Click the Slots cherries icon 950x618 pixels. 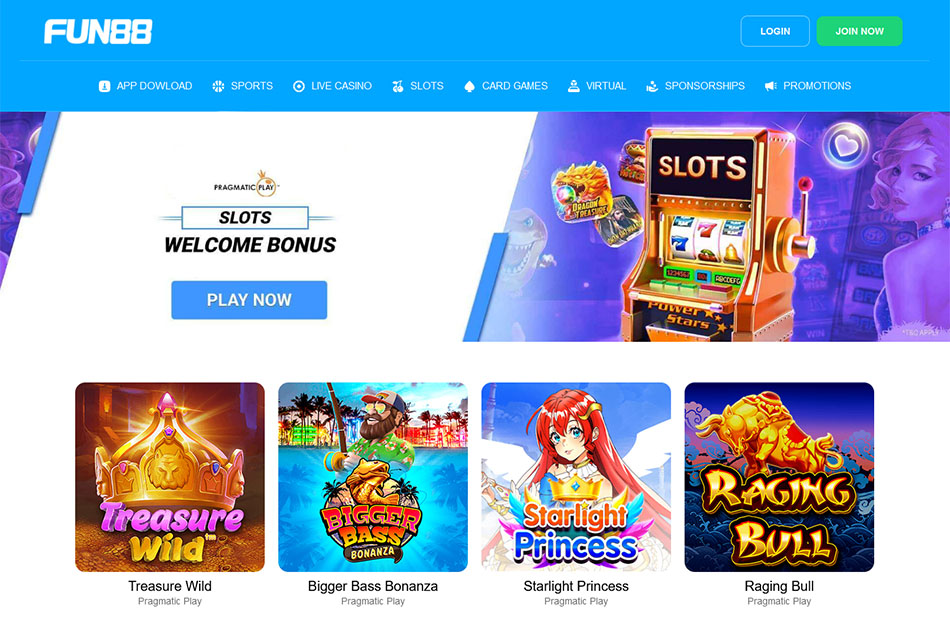pyautogui.click(x=397, y=86)
